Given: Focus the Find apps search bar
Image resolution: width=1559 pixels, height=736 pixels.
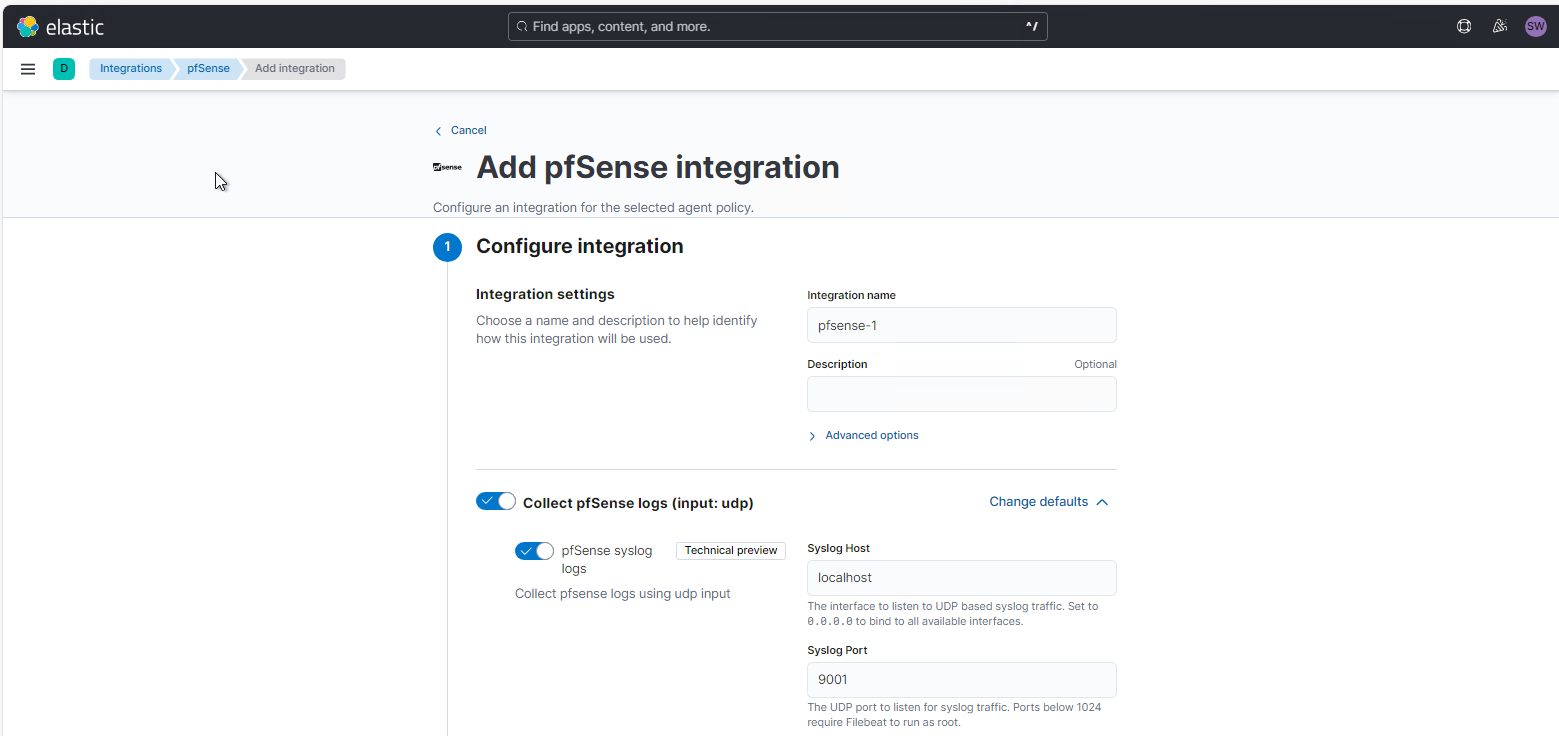Looking at the screenshot, I should click(778, 27).
